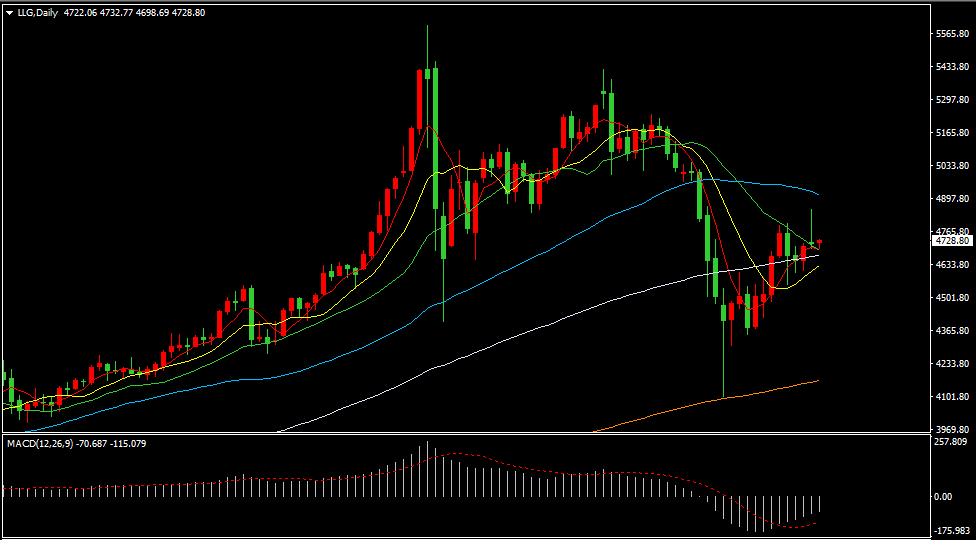The image size is (976, 540).
Task: Click the latest red candle at right edge
Action: [x=819, y=241]
